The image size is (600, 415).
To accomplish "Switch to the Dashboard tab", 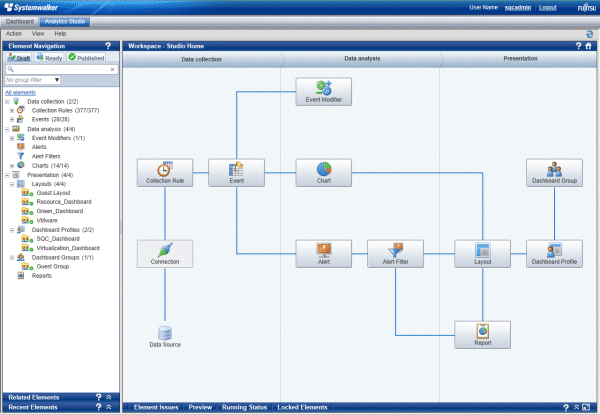I will (20, 21).
